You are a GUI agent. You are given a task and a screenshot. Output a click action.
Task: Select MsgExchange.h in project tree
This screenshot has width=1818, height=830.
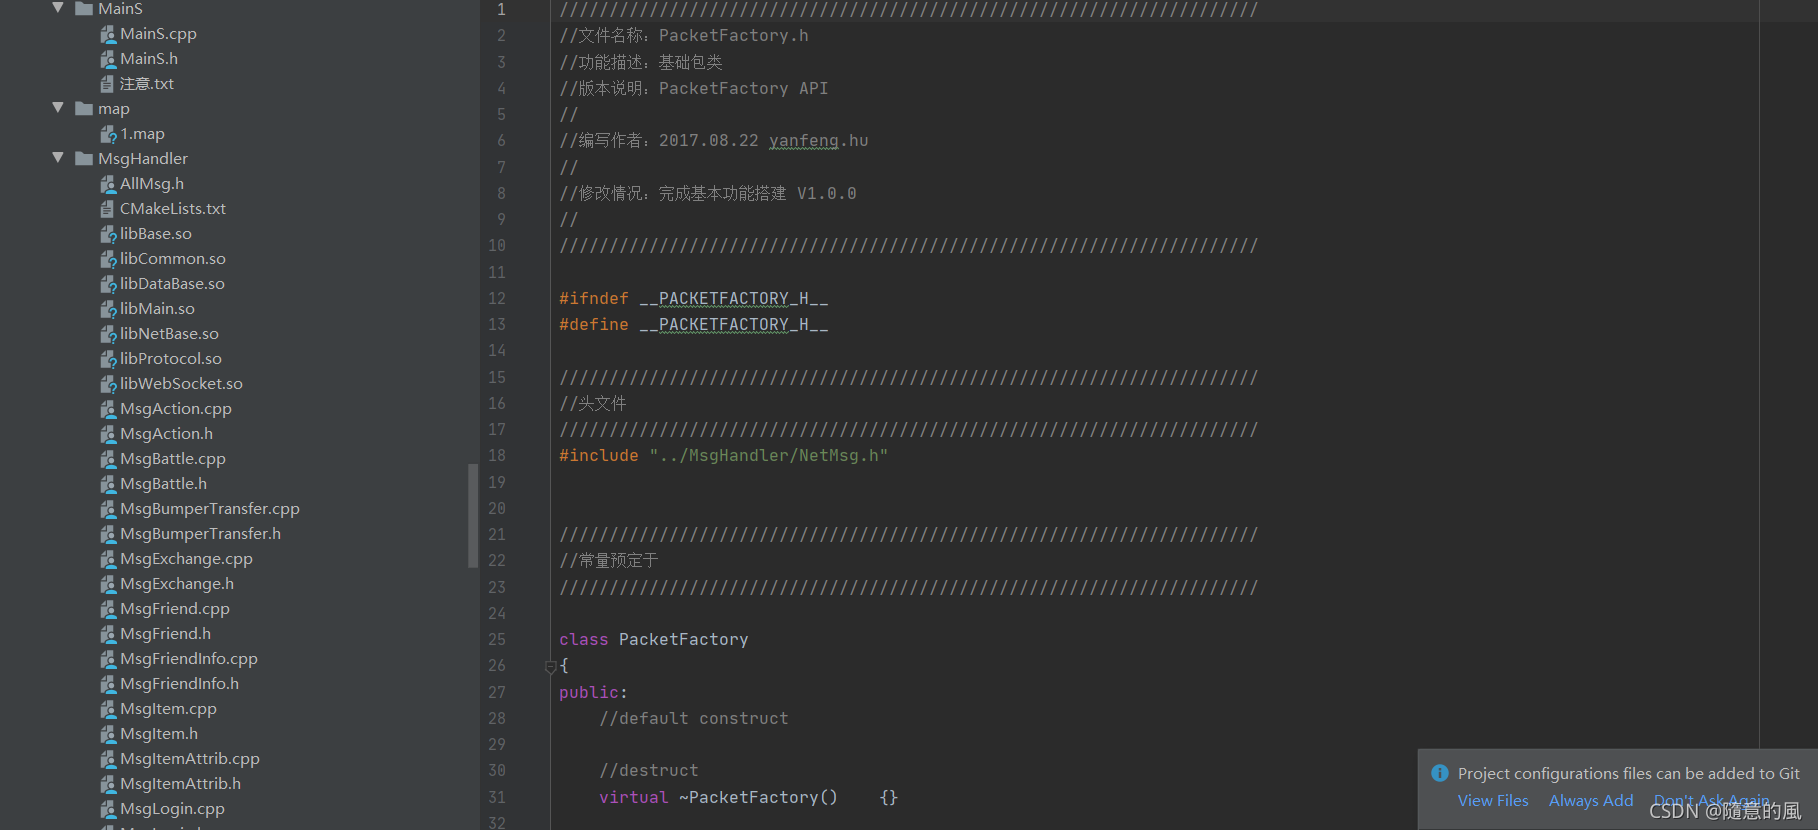pyautogui.click(x=177, y=584)
